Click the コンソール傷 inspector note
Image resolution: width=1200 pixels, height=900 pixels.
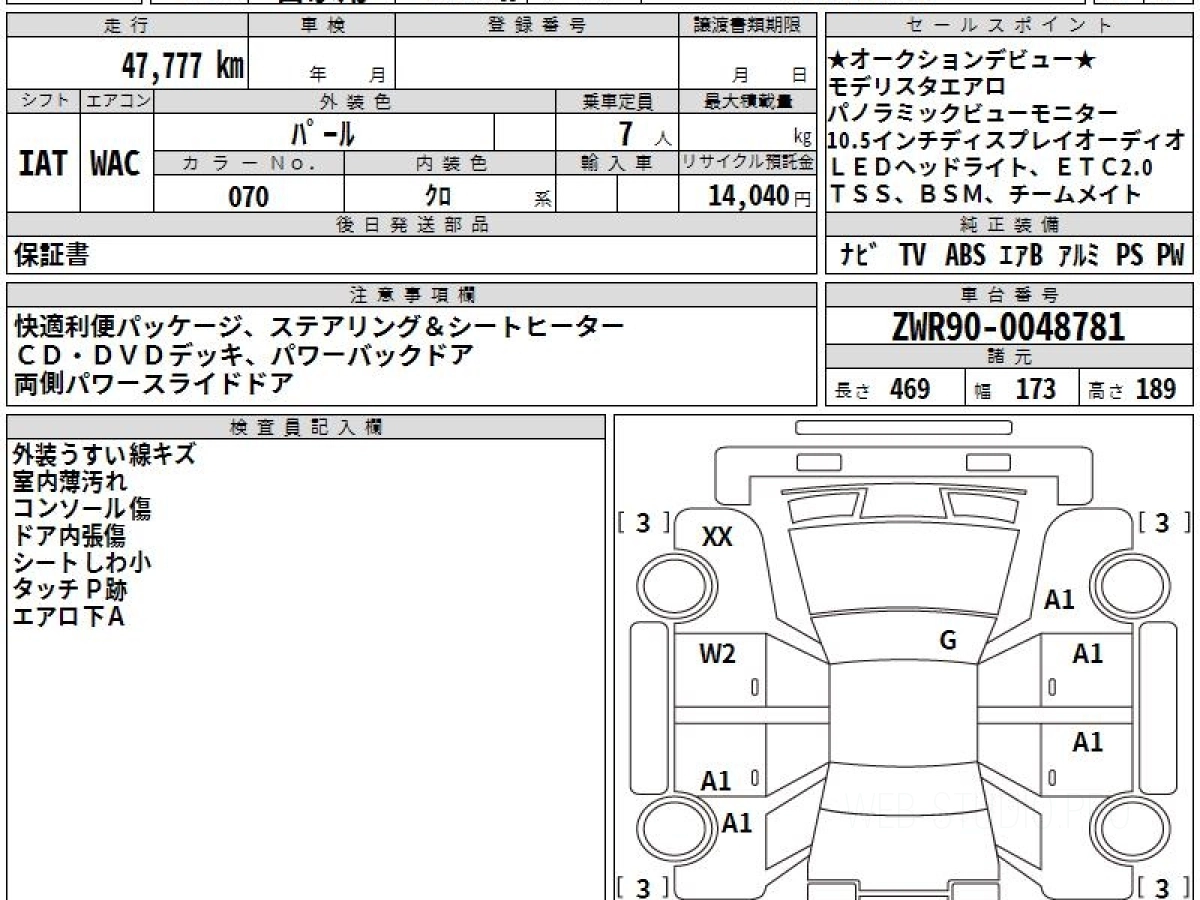click(x=82, y=509)
